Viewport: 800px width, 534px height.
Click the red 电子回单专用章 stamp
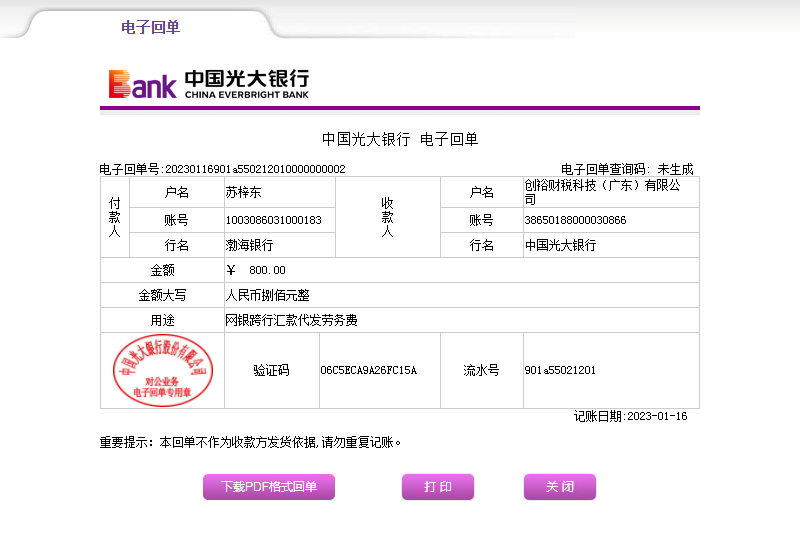coord(163,370)
